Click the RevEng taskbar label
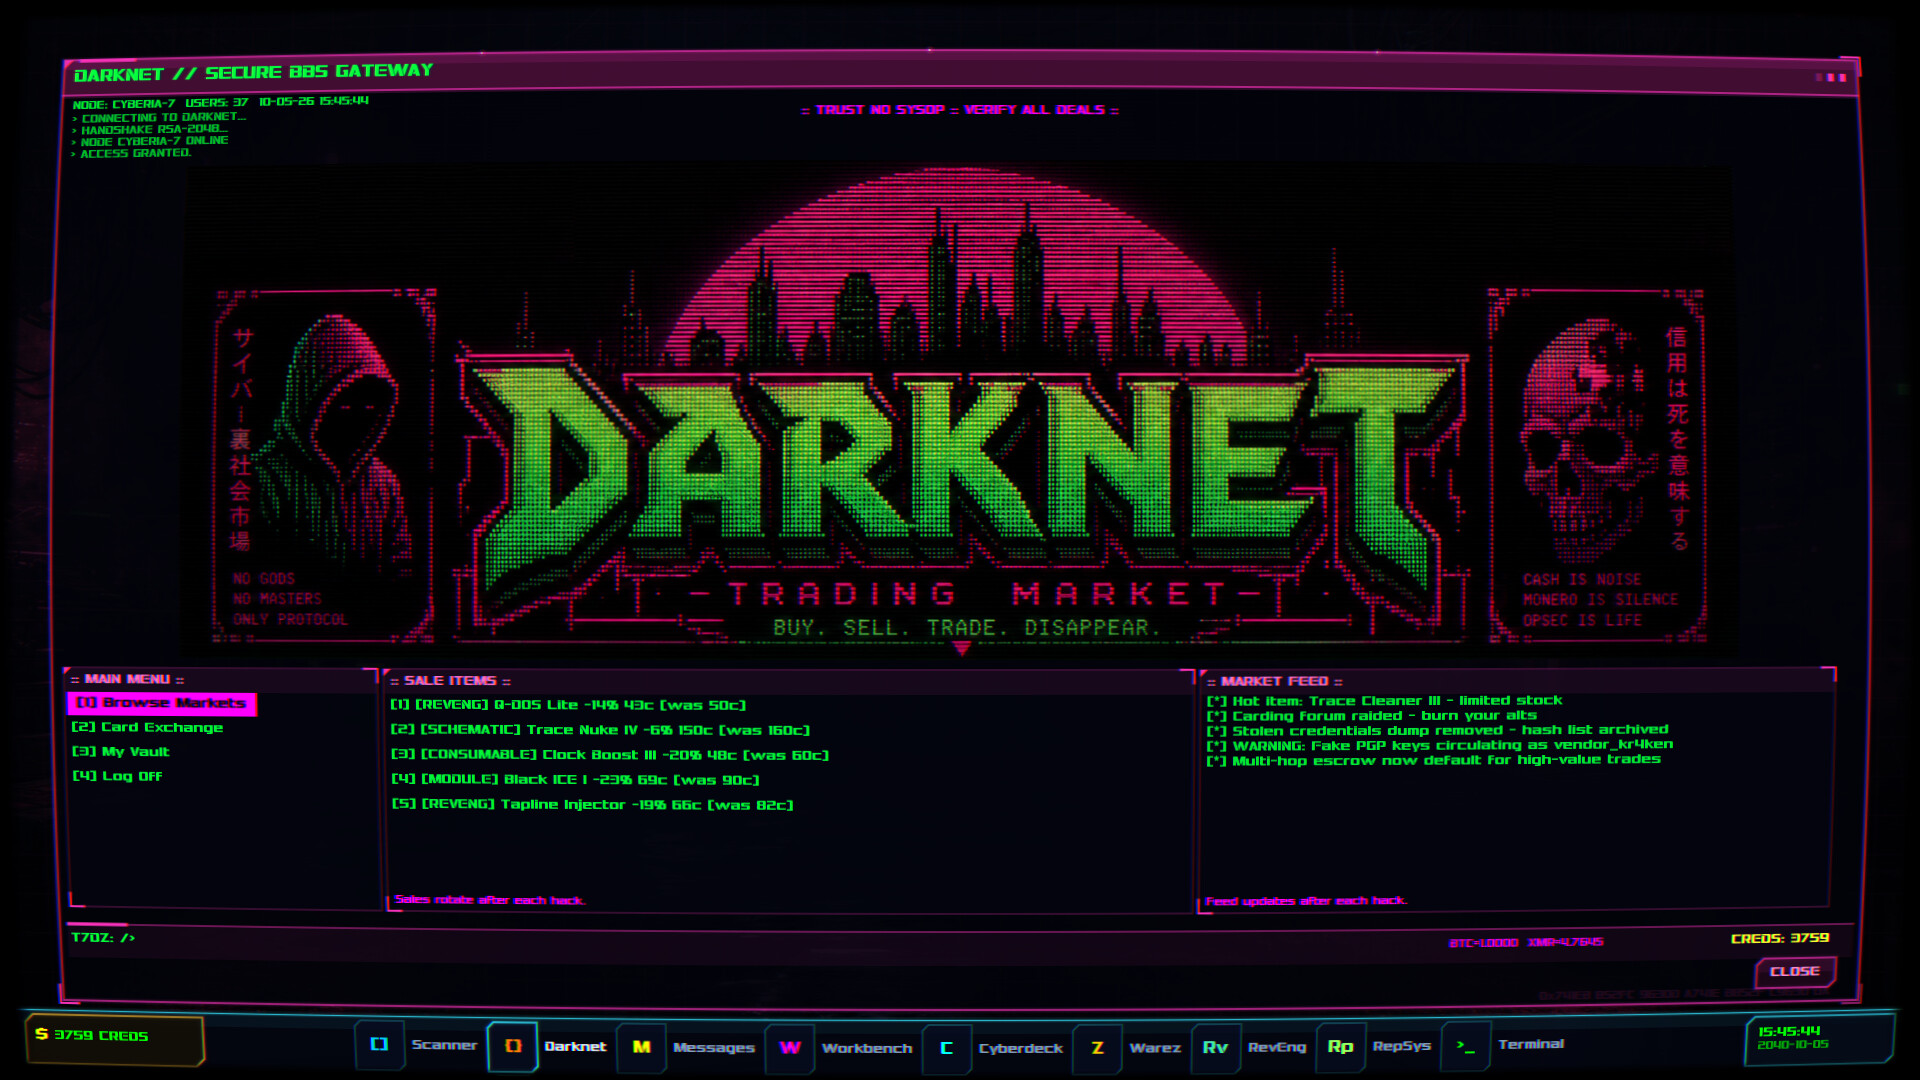The height and width of the screenshot is (1080, 1920). coord(1277,1047)
